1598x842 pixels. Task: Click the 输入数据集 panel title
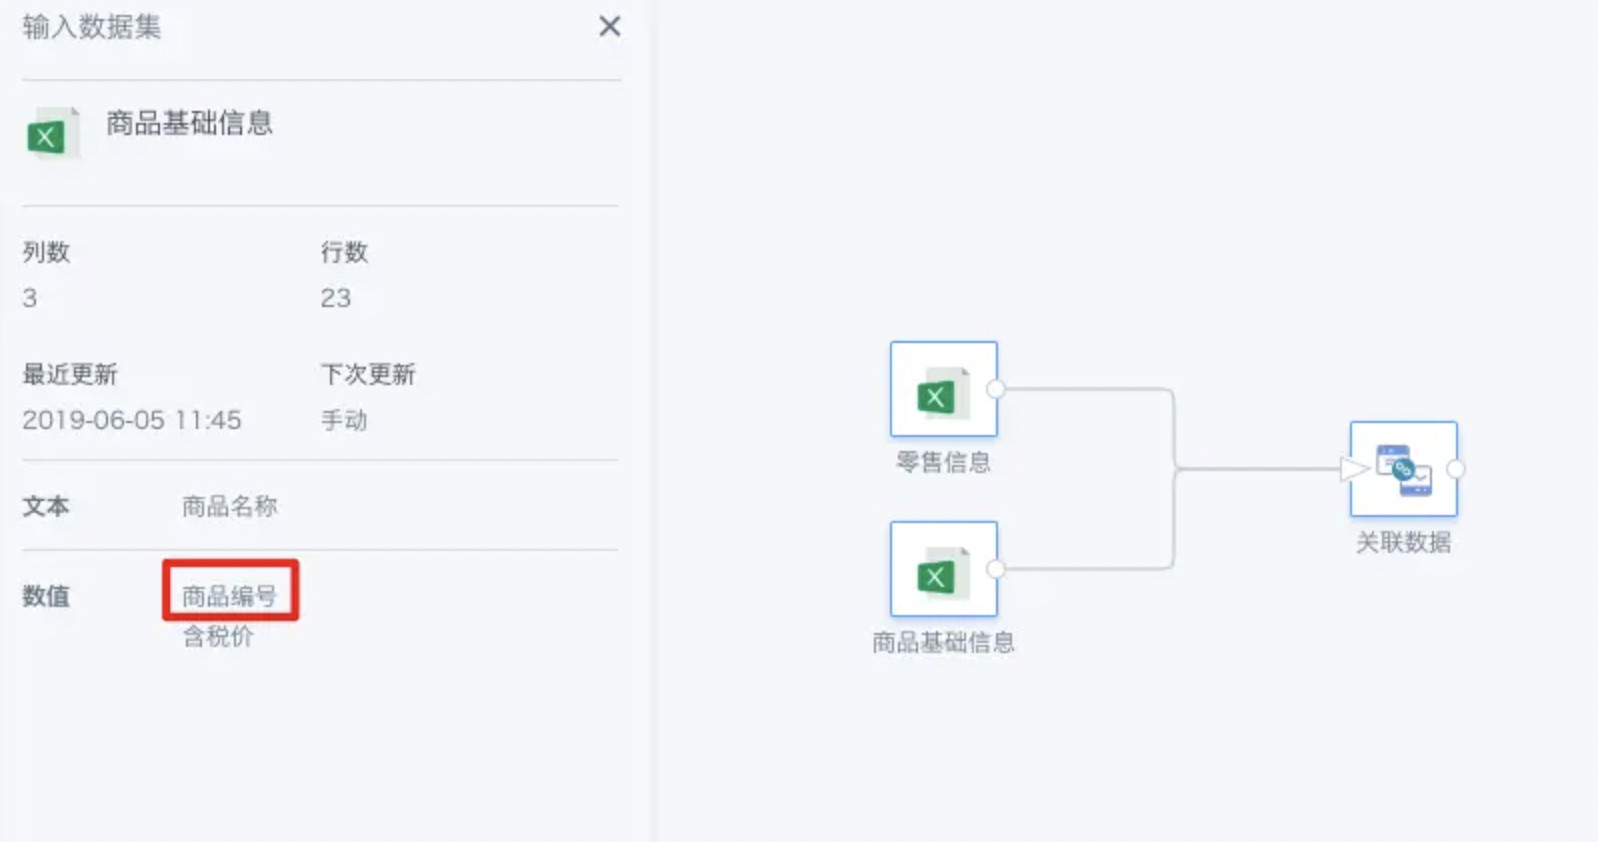pos(92,27)
